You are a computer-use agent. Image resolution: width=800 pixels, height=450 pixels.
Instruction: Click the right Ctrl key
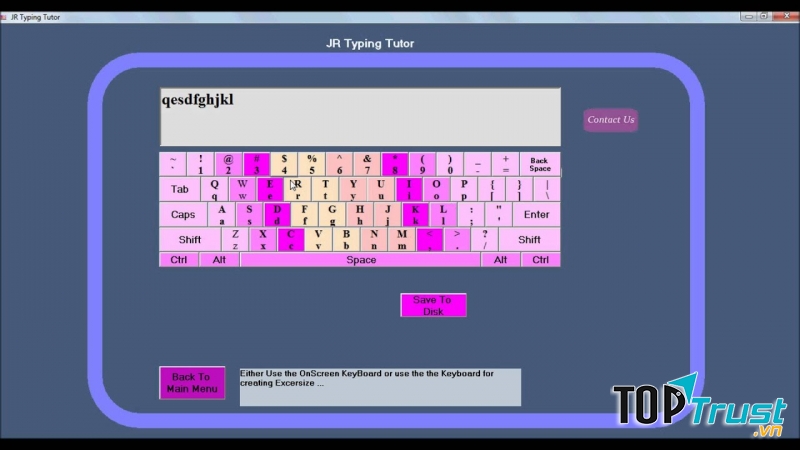(x=540, y=260)
